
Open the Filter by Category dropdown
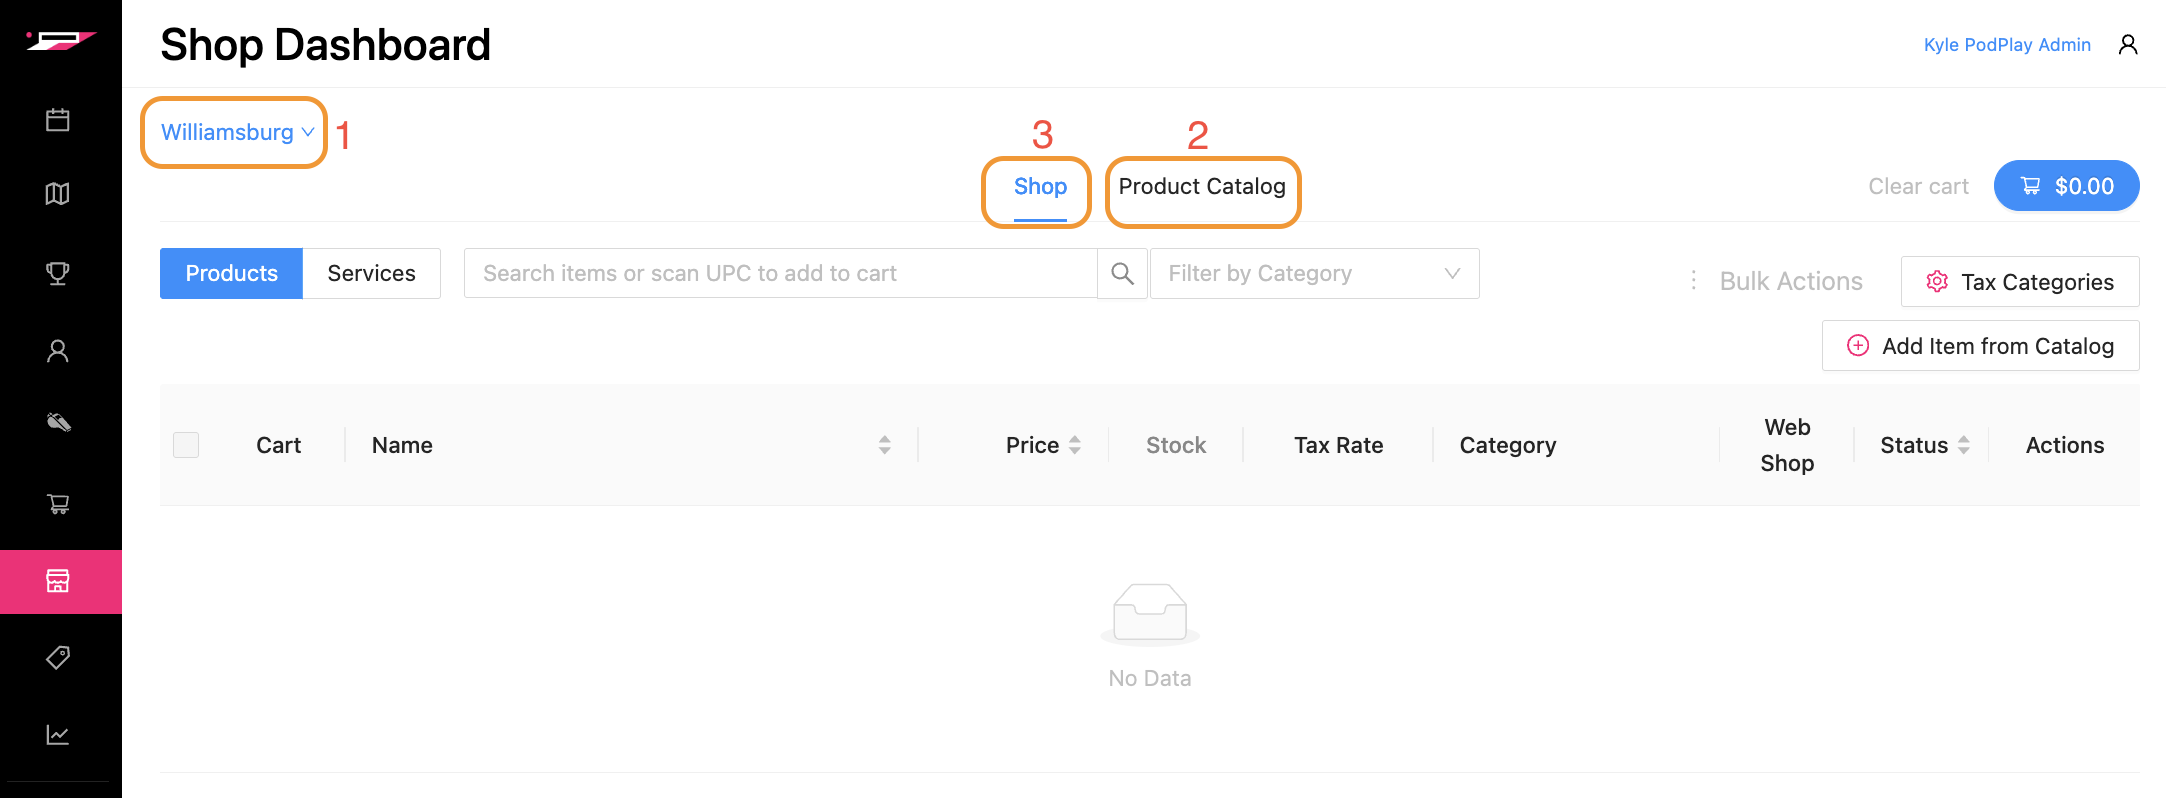[1314, 274]
